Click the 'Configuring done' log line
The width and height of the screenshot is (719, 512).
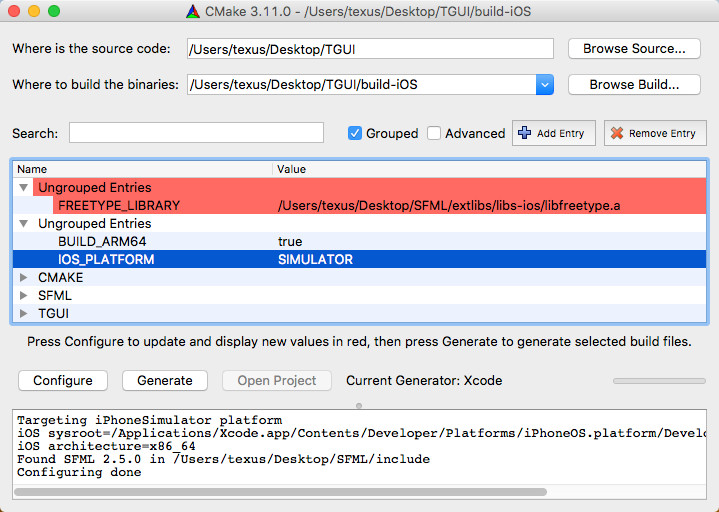(79, 472)
